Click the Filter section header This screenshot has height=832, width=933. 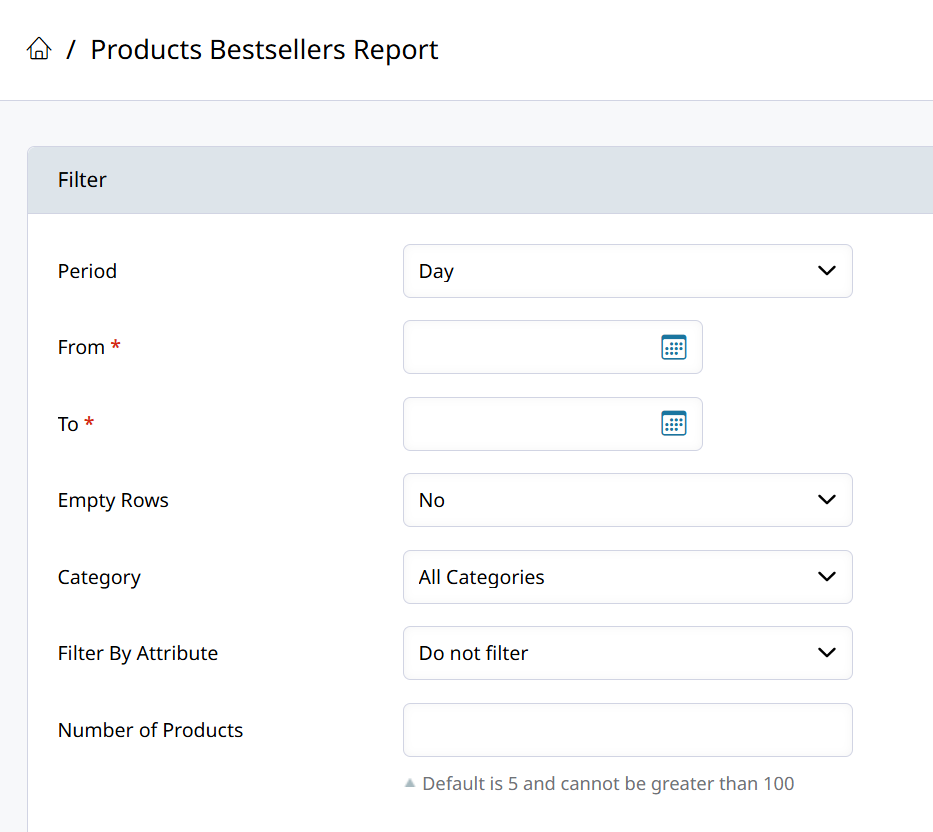click(82, 180)
